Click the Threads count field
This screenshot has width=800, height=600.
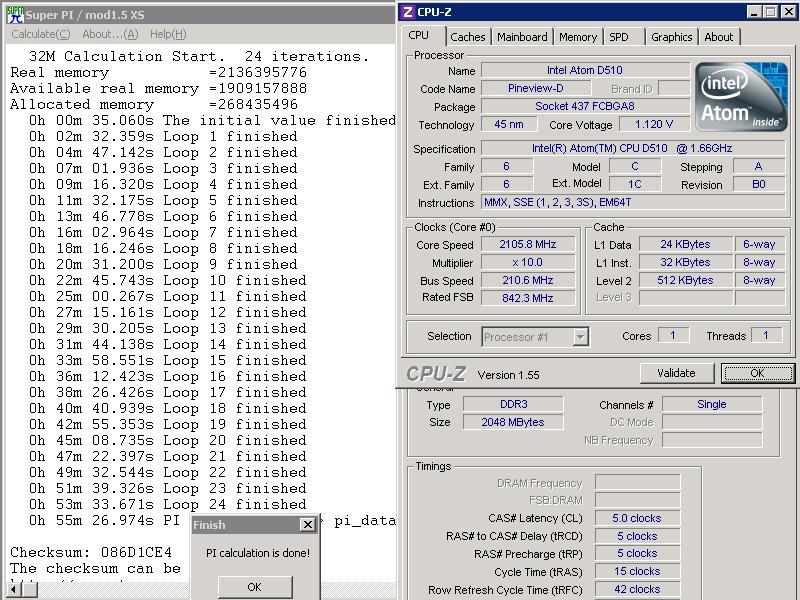coord(766,335)
